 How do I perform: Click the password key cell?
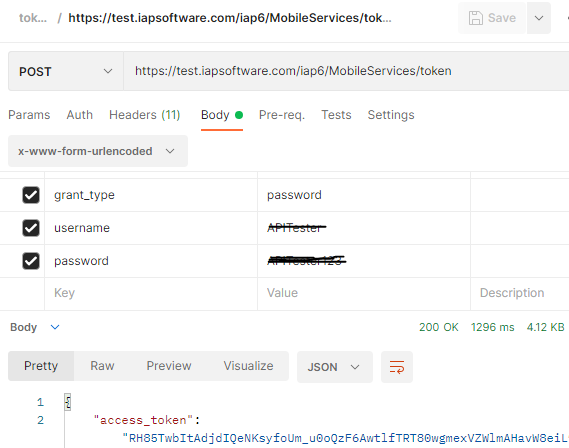pyautogui.click(x=151, y=261)
